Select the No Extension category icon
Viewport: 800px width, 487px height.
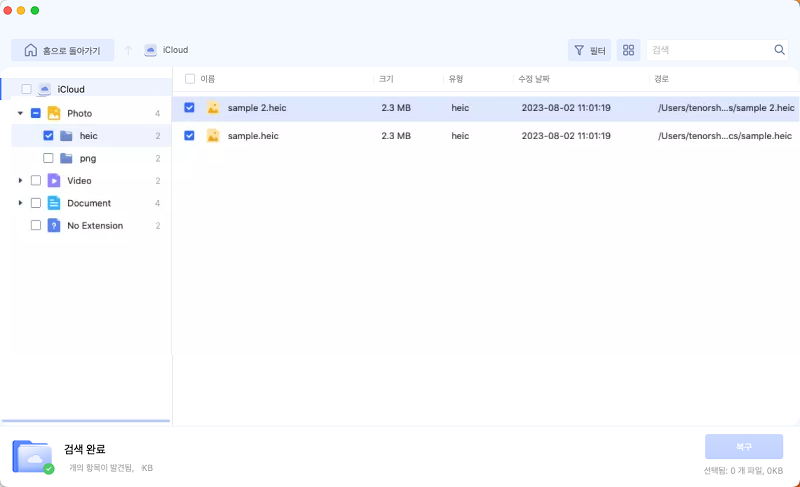(54, 226)
